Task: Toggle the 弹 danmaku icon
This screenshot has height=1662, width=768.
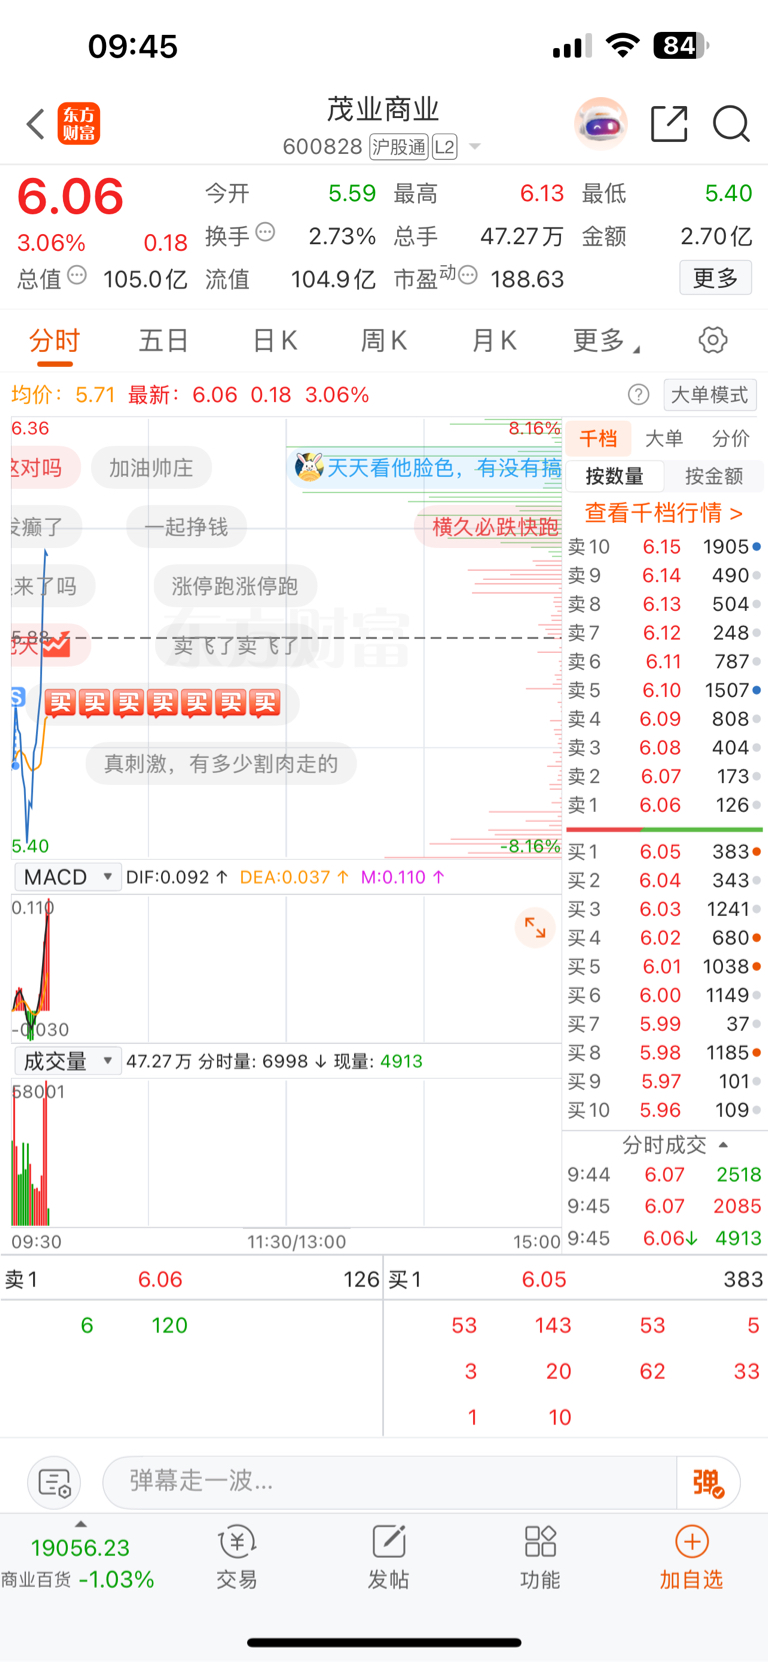Action: [708, 1482]
